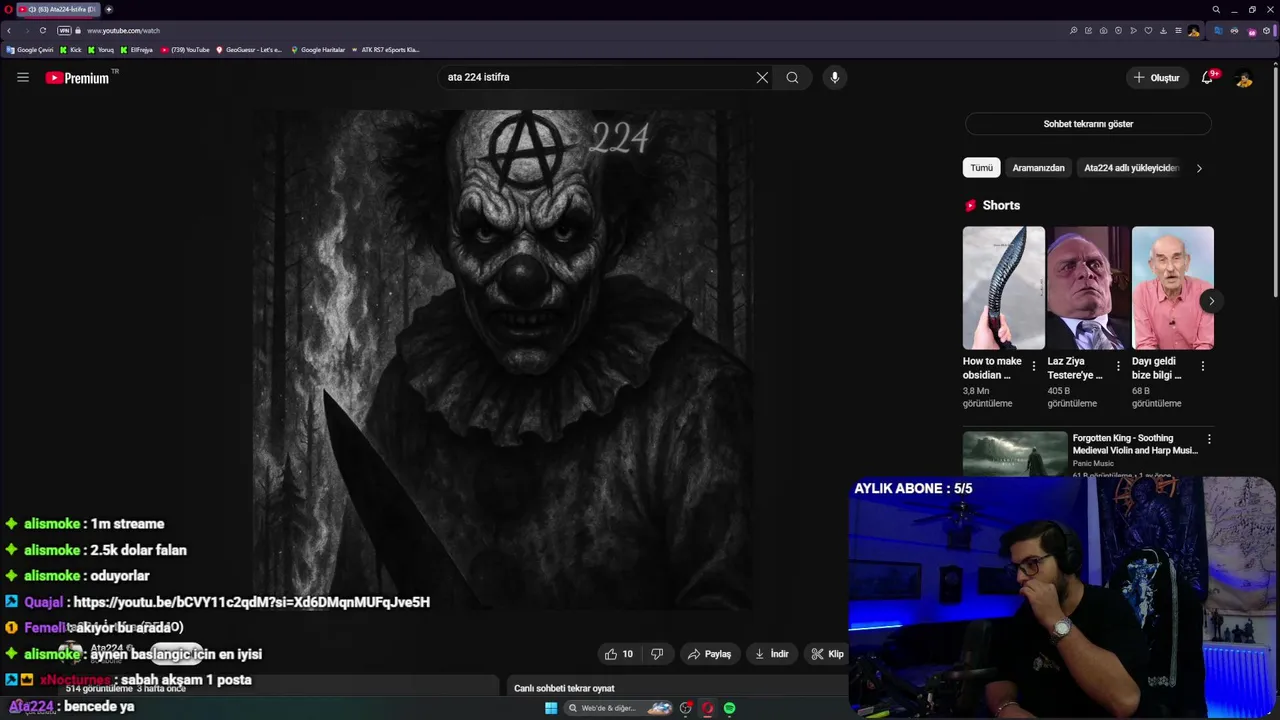Expand Canlı sohbeti tekrar oynat panel
Image resolution: width=1280 pixels, height=720 pixels.
click(x=677, y=688)
